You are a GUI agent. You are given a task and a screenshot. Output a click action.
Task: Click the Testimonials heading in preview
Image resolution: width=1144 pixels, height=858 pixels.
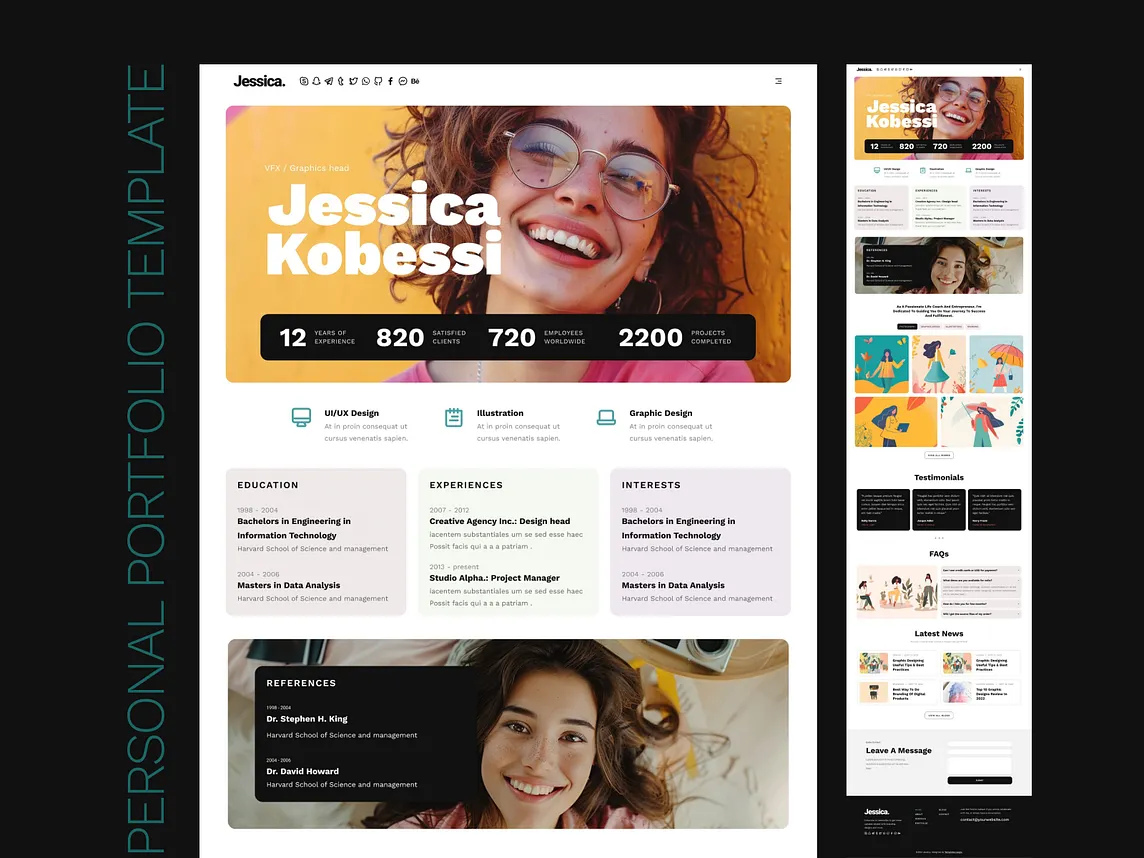939,477
